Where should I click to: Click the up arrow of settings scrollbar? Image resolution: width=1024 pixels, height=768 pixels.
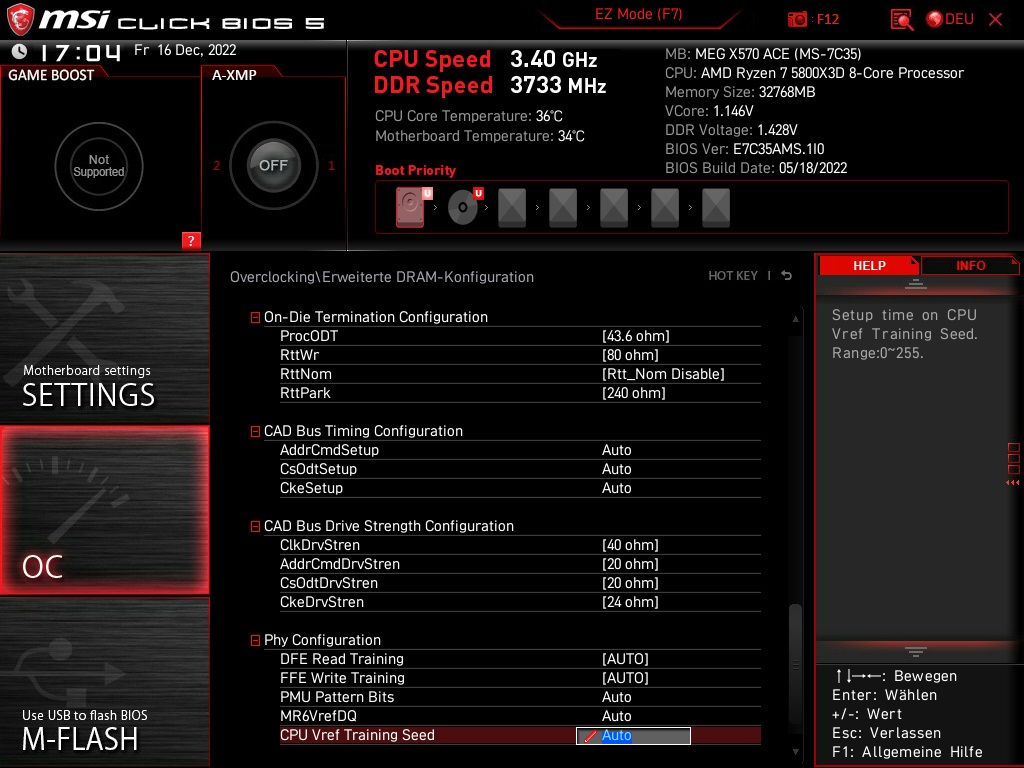(x=795, y=319)
